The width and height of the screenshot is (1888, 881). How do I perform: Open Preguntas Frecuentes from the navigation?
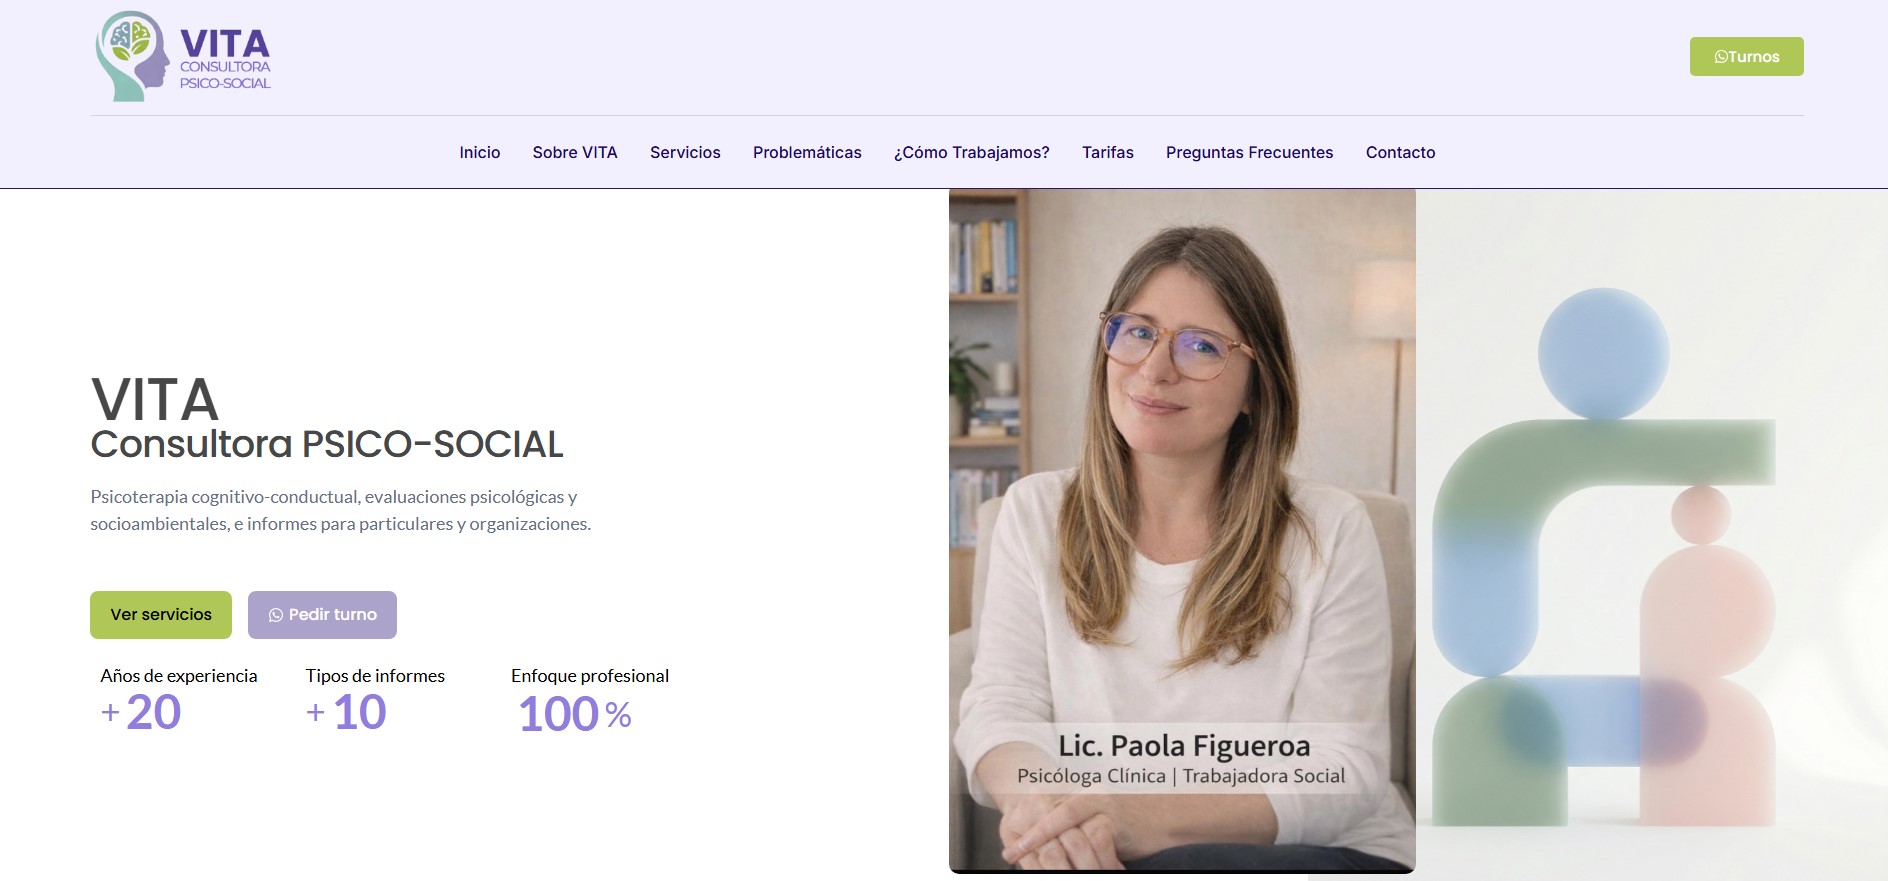(x=1249, y=152)
